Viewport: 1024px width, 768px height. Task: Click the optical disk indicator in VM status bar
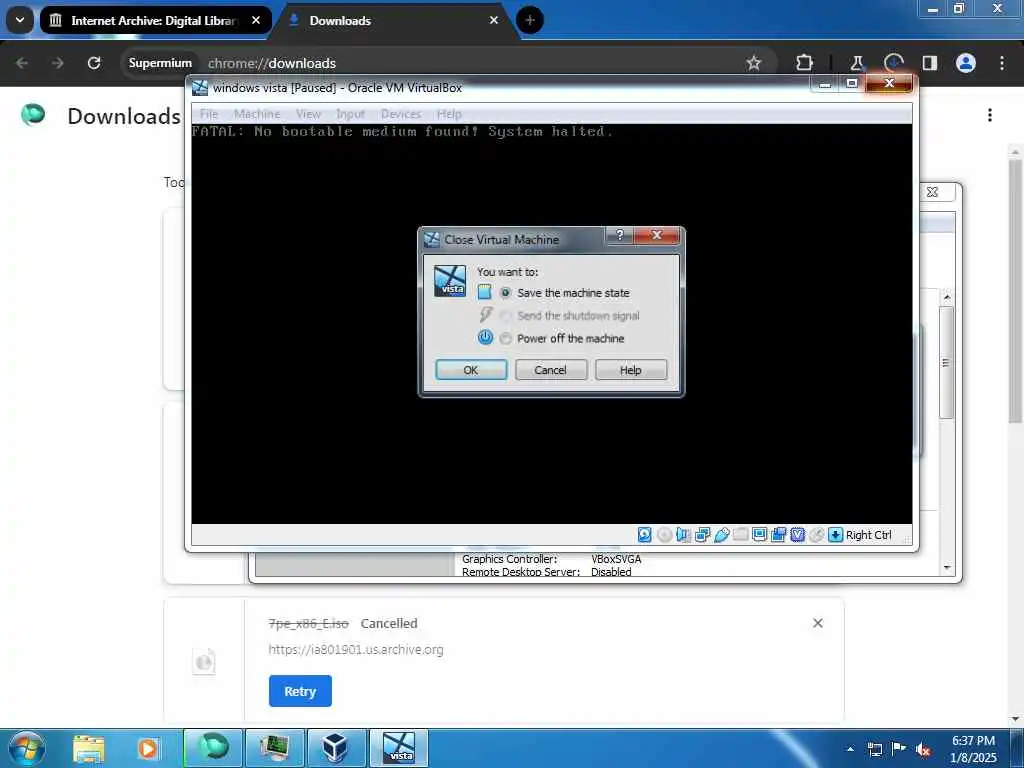pos(664,535)
